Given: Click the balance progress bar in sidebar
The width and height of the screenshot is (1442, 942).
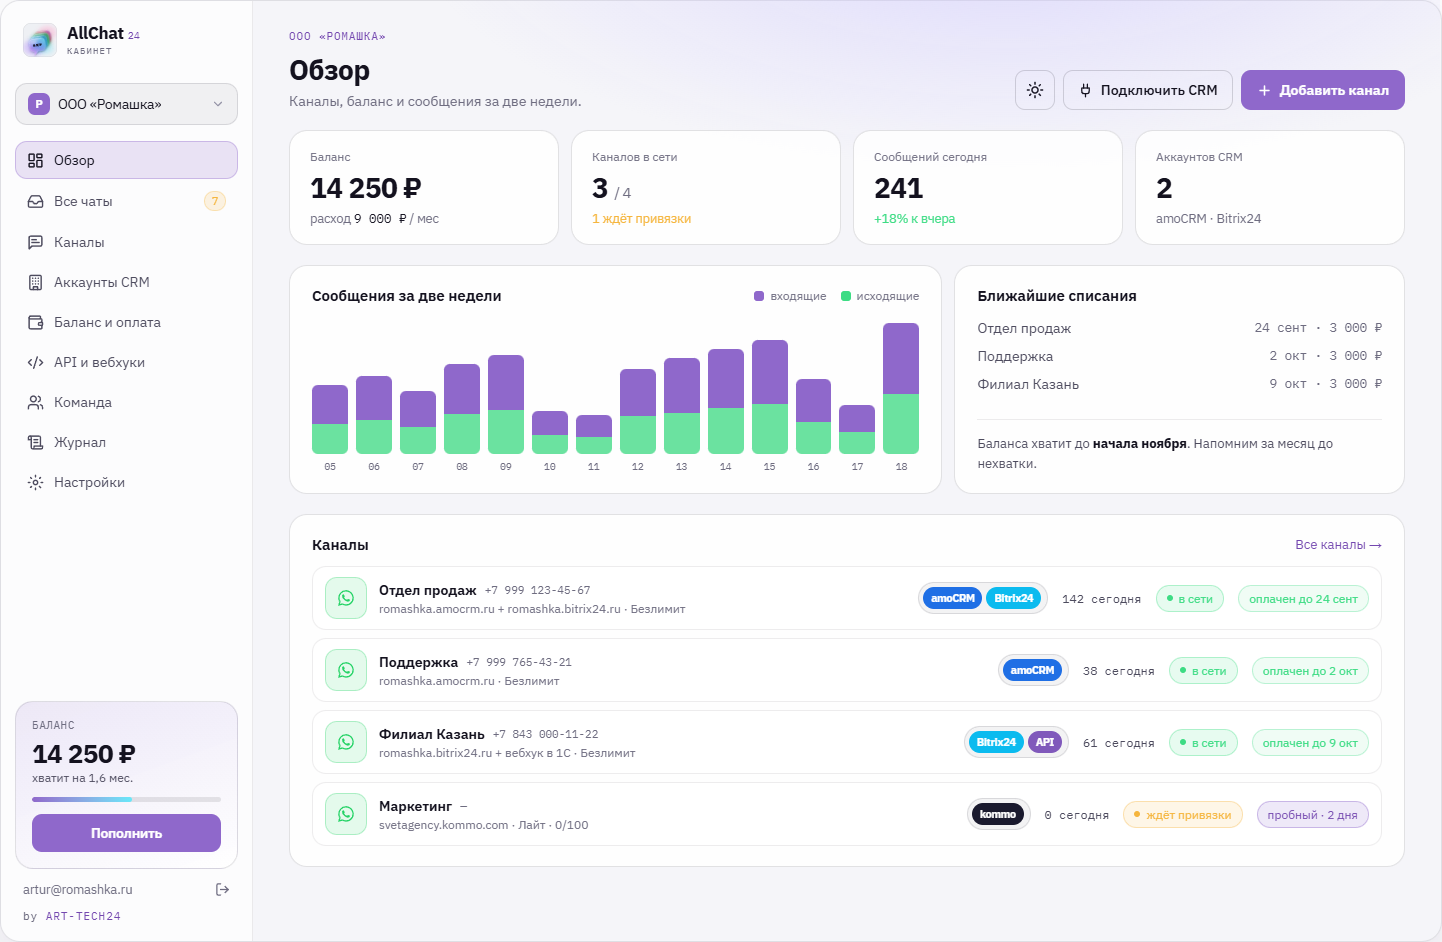Looking at the screenshot, I should tap(126, 799).
